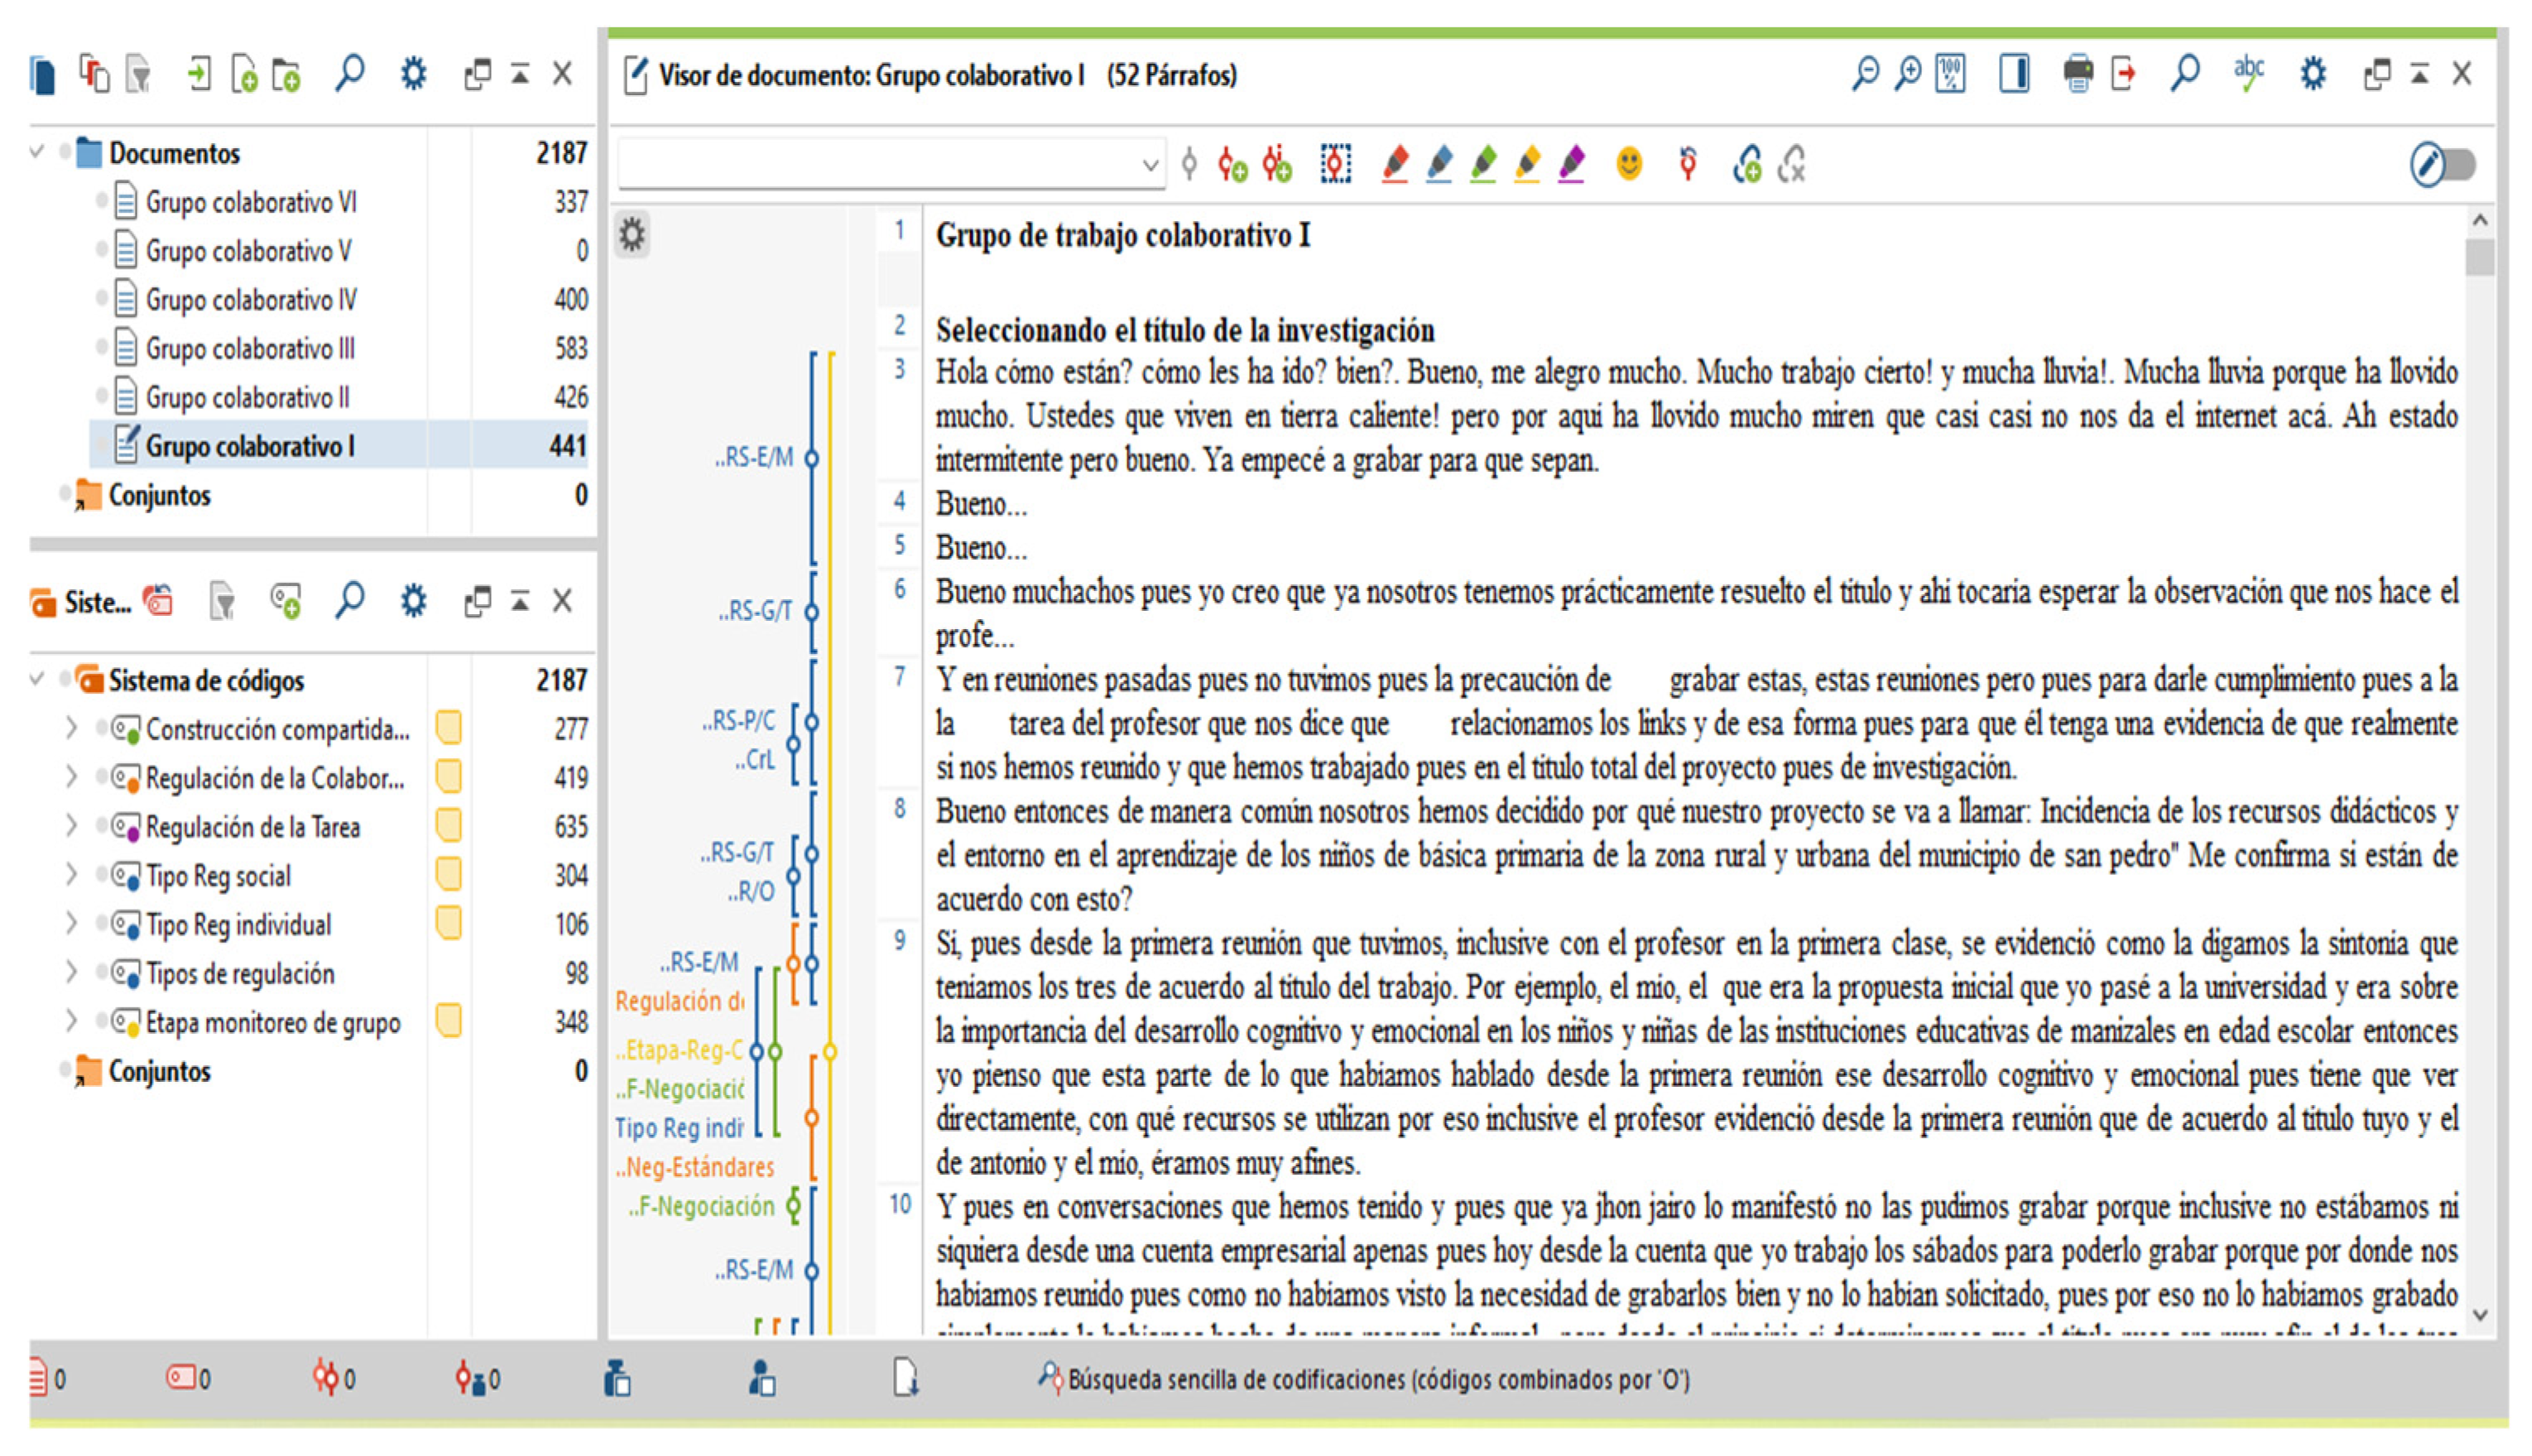Click the code with new code icon
This screenshot has height=1456, width=2532.
click(1232, 164)
